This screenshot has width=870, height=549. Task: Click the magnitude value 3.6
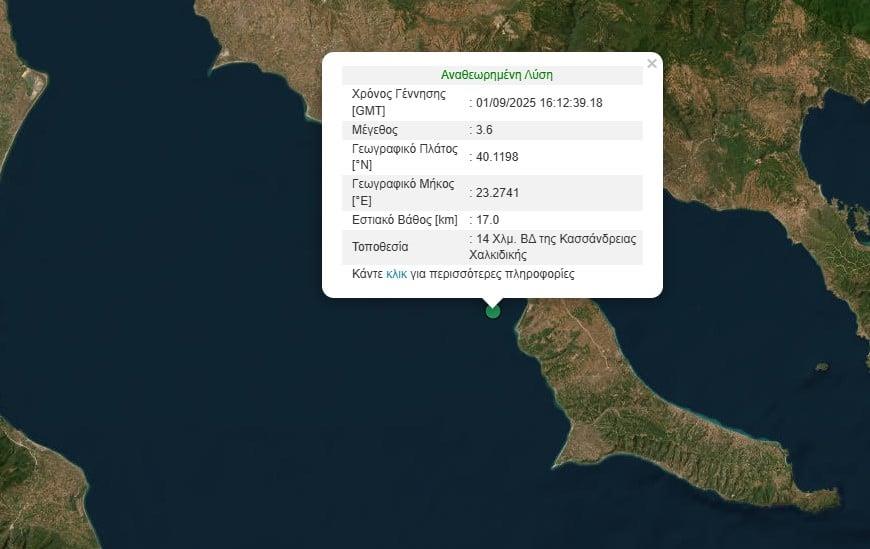pos(484,130)
